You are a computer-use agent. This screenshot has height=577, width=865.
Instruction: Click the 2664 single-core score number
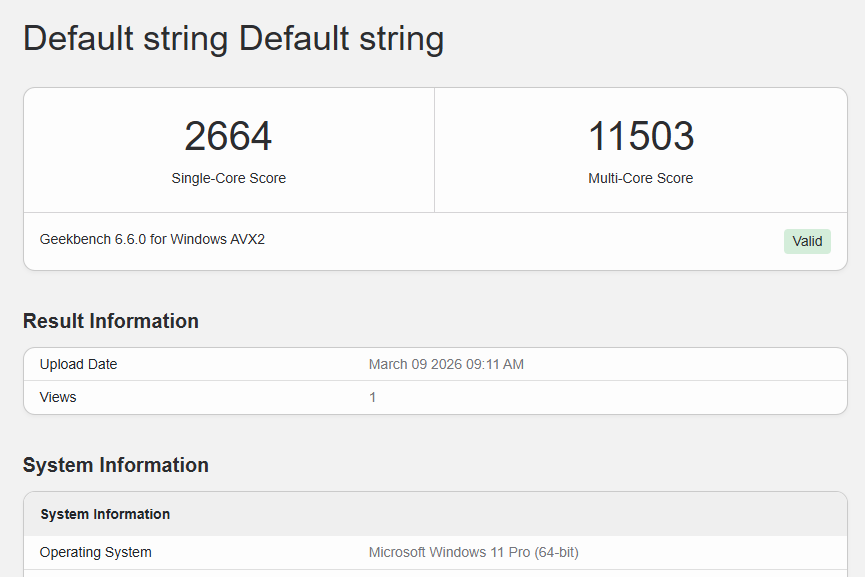tap(228, 137)
